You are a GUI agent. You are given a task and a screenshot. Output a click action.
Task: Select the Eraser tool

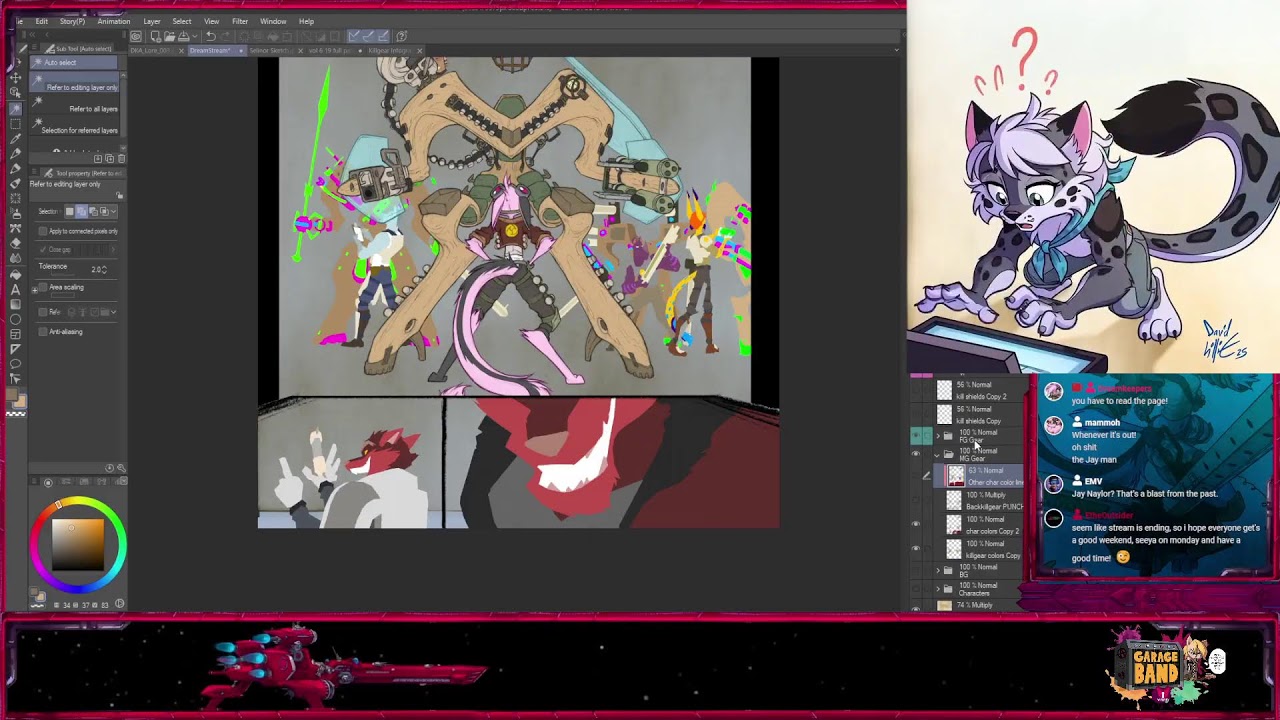coord(16,243)
